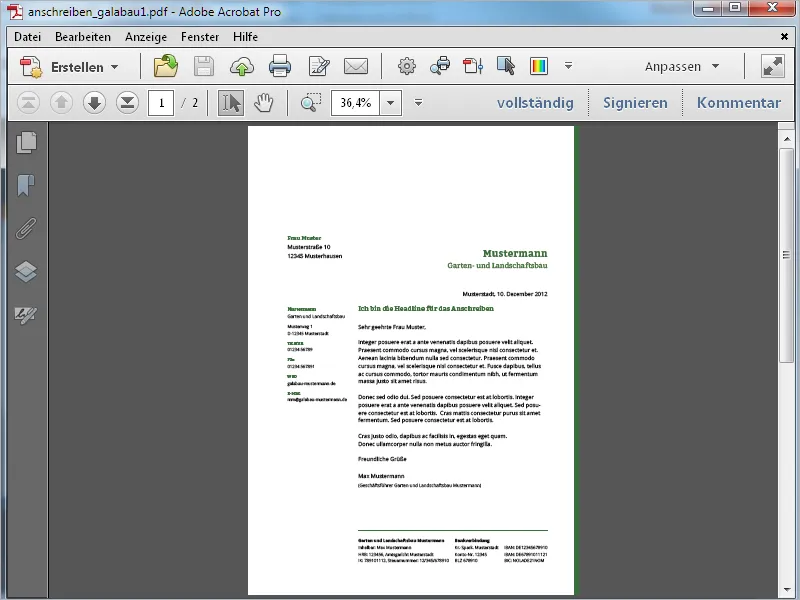Print the document with the printer icon
The width and height of the screenshot is (800, 600).
pyautogui.click(x=280, y=66)
